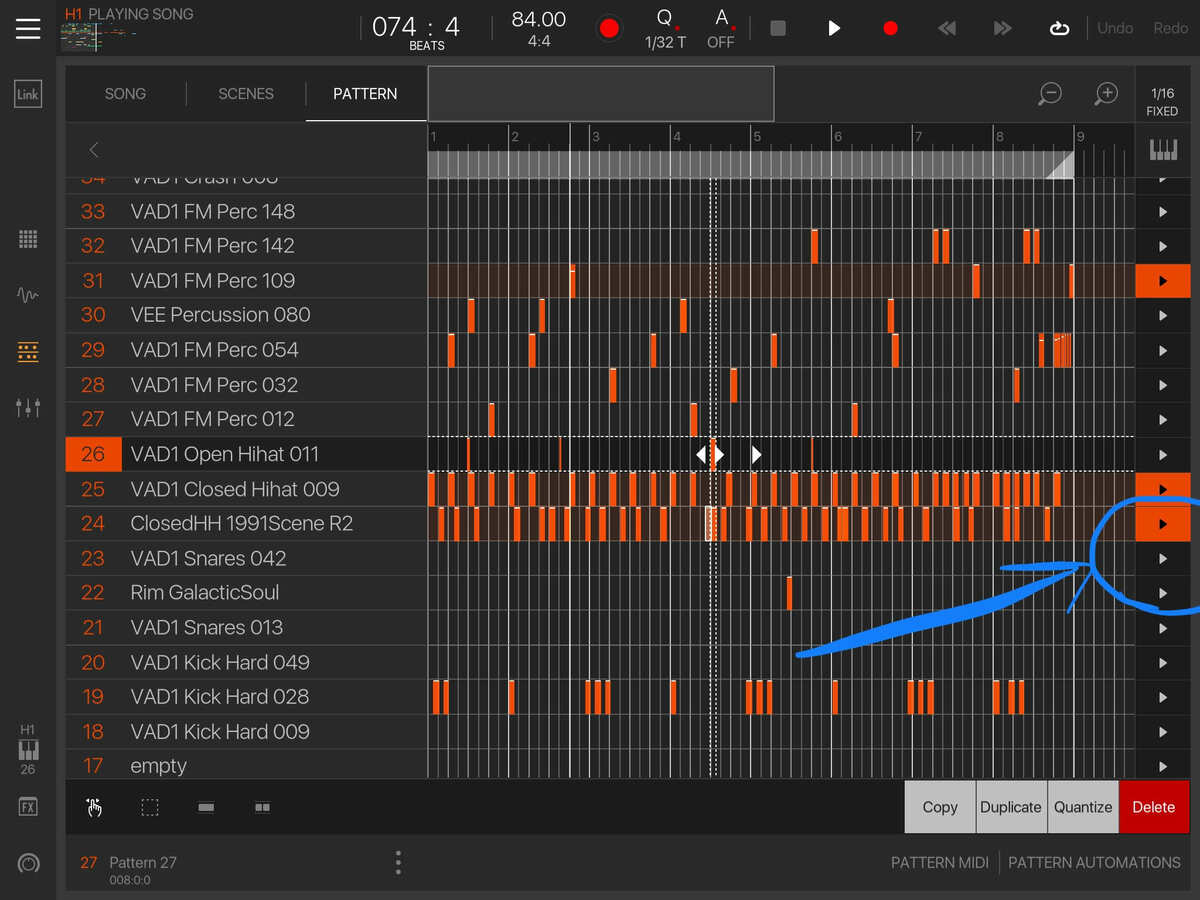Screen dimensions: 1200x900
Task: Select the split double-block tool in bottom toolbar
Action: pyautogui.click(x=262, y=807)
